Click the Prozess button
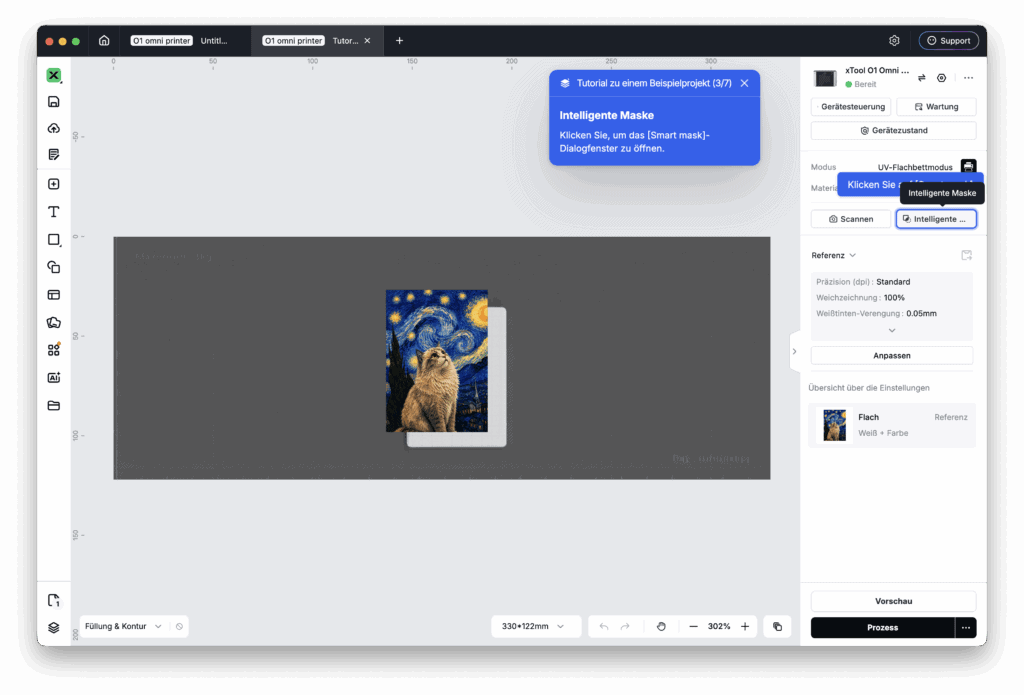 pyautogui.click(x=882, y=627)
